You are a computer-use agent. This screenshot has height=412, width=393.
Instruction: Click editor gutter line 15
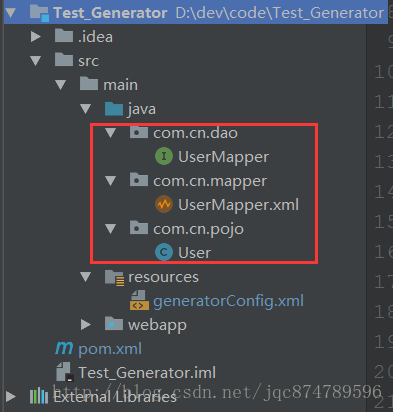pyautogui.click(x=383, y=222)
